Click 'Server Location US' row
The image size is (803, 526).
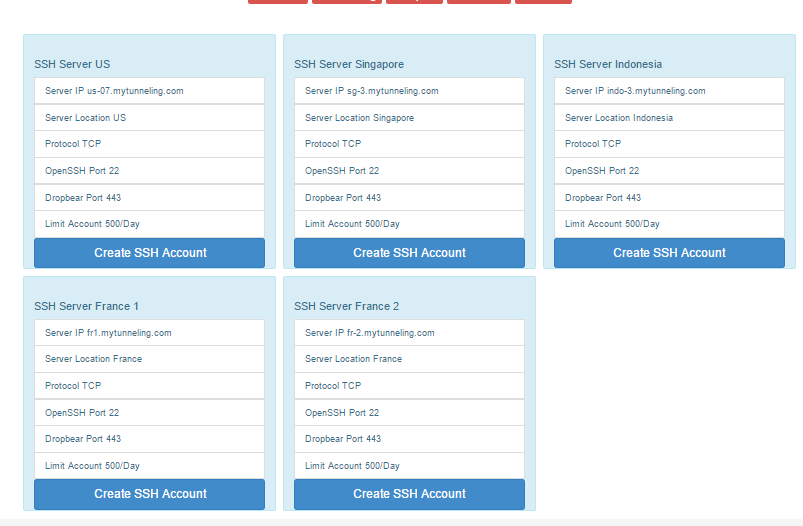150,117
